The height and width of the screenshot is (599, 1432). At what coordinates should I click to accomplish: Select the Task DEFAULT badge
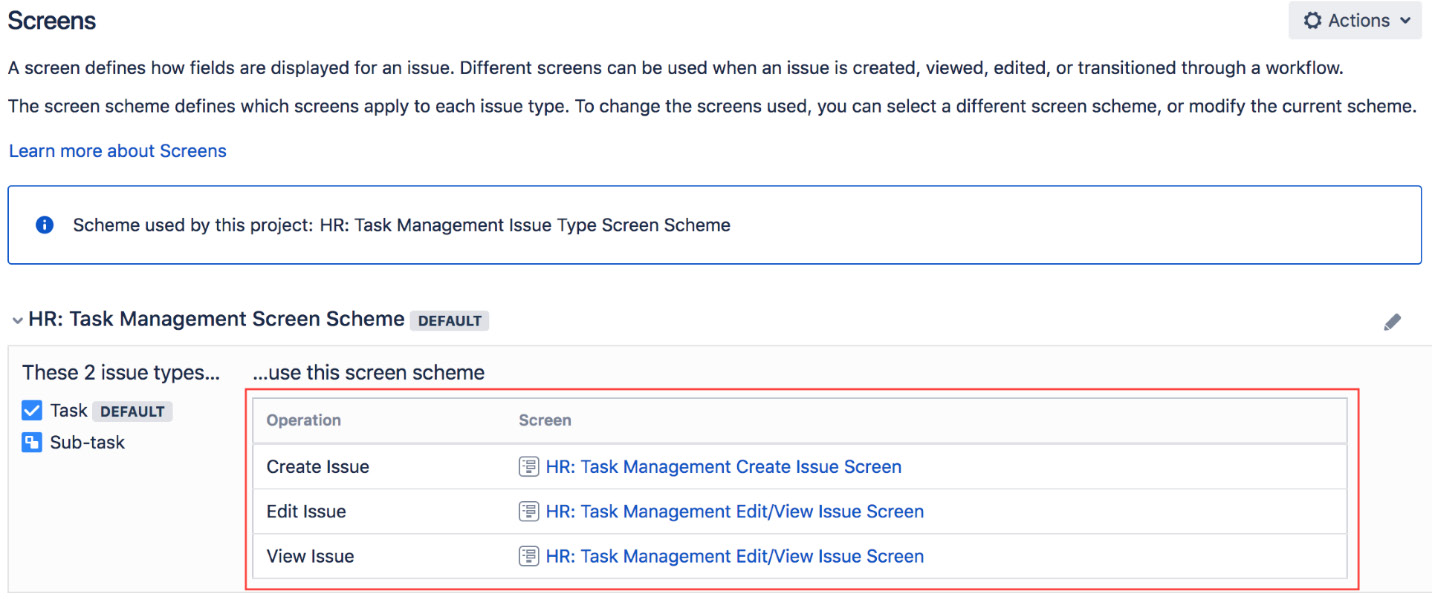pyautogui.click(x=132, y=411)
